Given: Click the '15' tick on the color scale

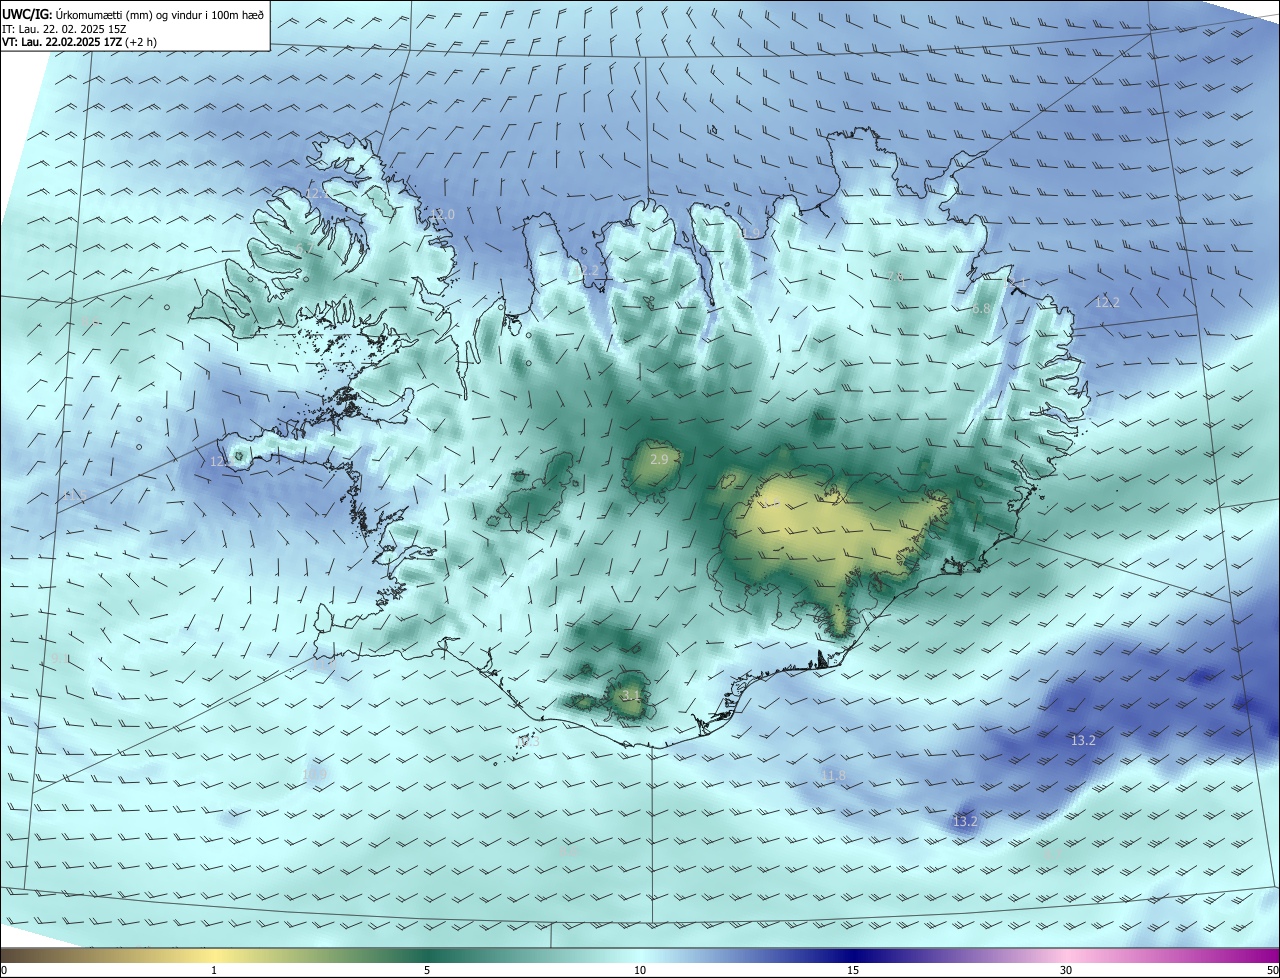Looking at the screenshot, I should coord(853,970).
